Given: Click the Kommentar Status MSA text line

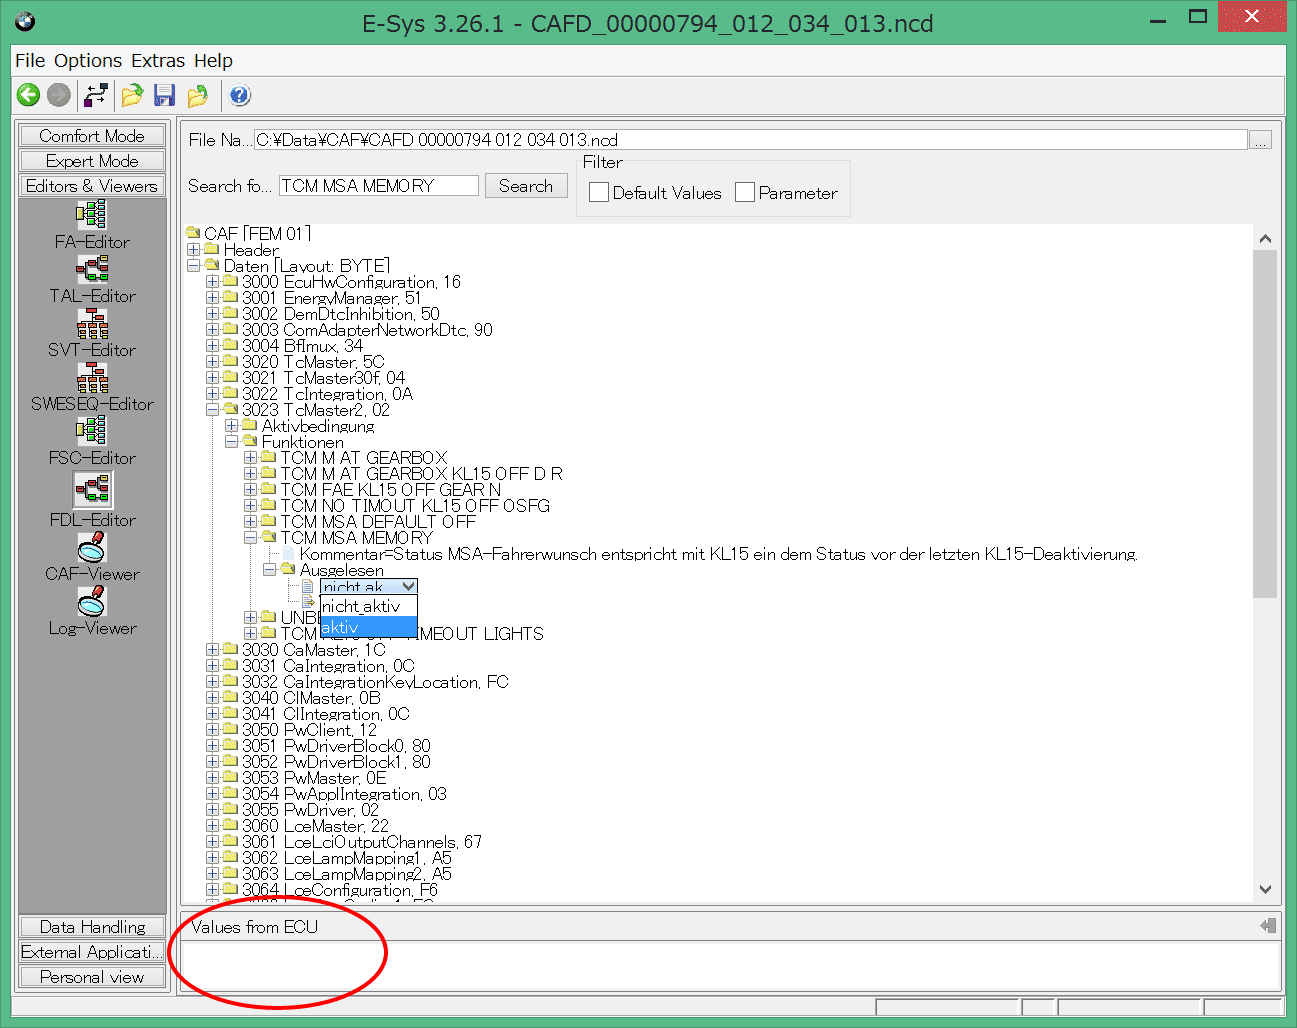Looking at the screenshot, I should 718,554.
